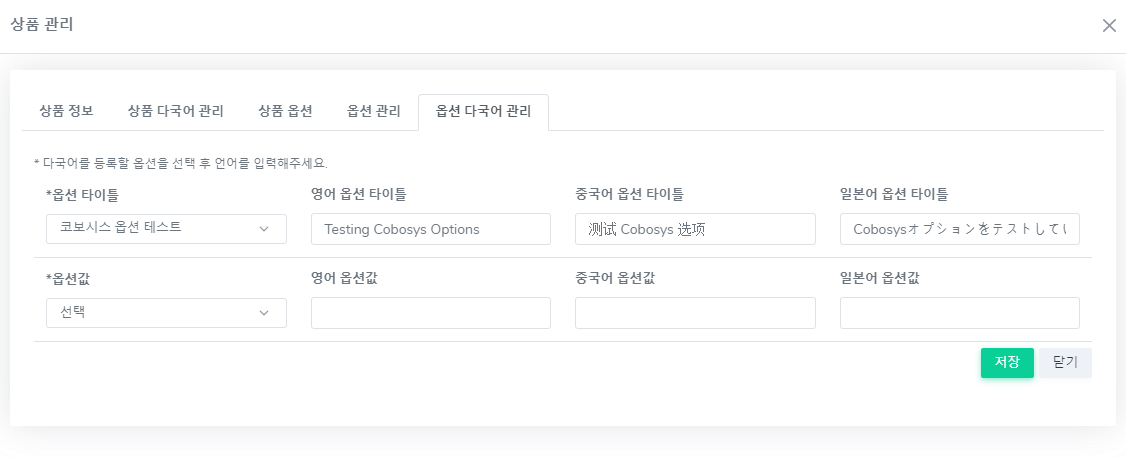Click the chevron arrow in 옵션 타이틀 select
This screenshot has width=1126, height=458.
pyautogui.click(x=264, y=229)
